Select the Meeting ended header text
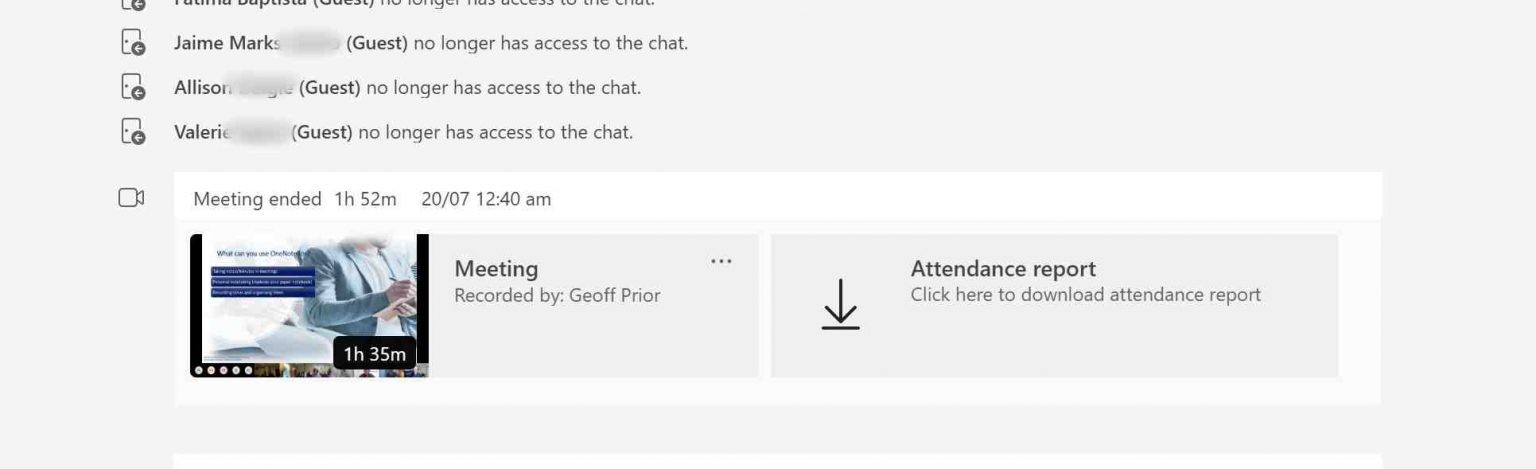Viewport: 1536px width, 469px height. coord(258,199)
